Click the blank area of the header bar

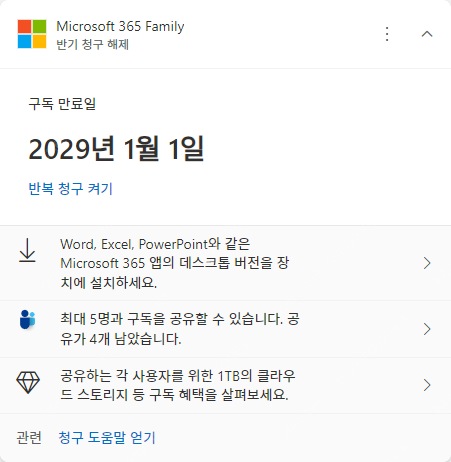pyautogui.click(x=283, y=34)
